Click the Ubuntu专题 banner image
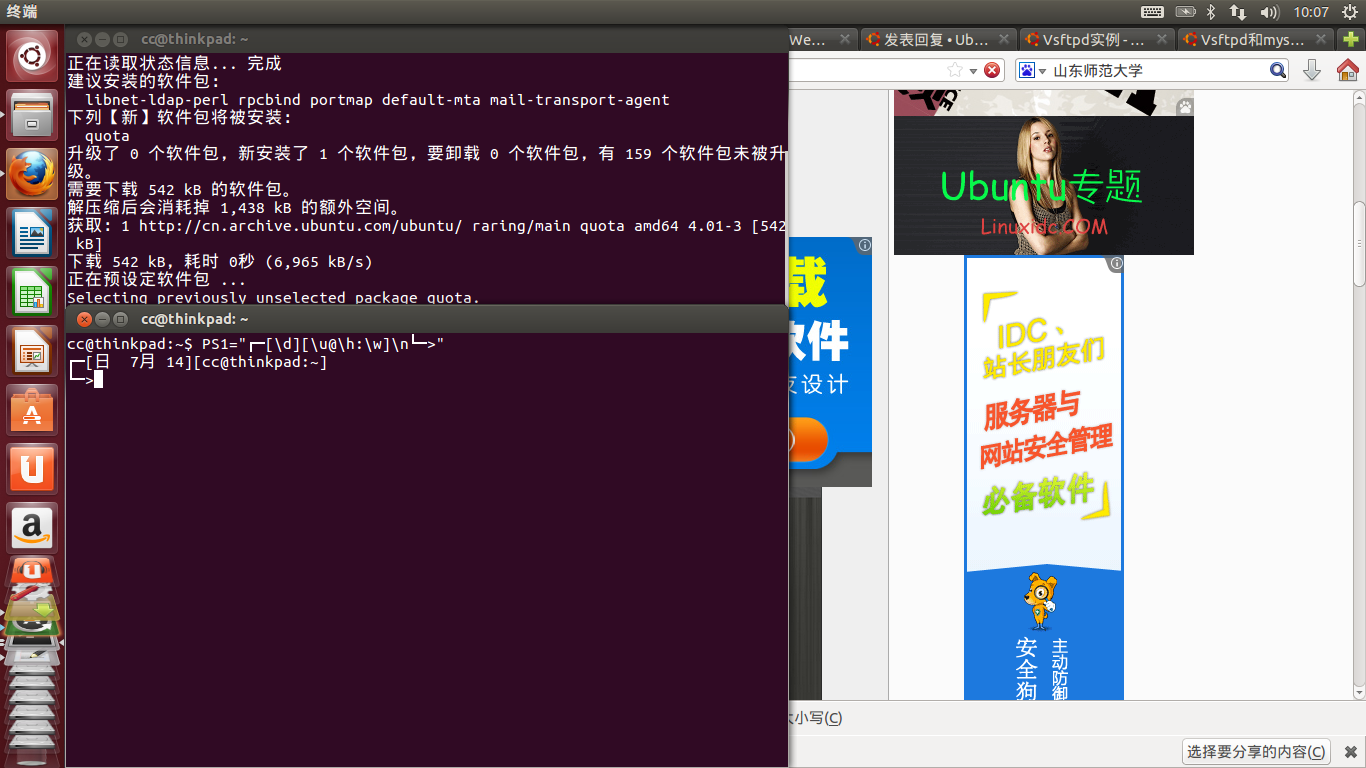This screenshot has width=1366, height=768. click(x=1043, y=185)
